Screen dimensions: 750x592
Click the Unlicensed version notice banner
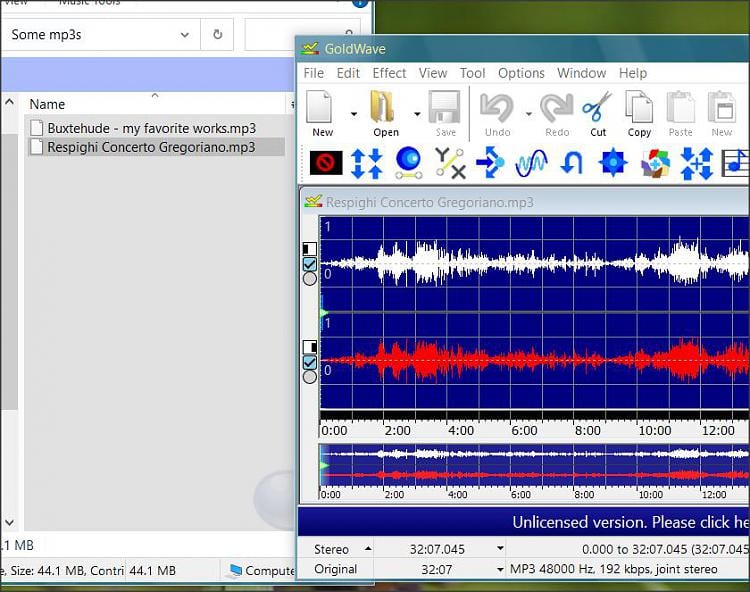point(630,522)
